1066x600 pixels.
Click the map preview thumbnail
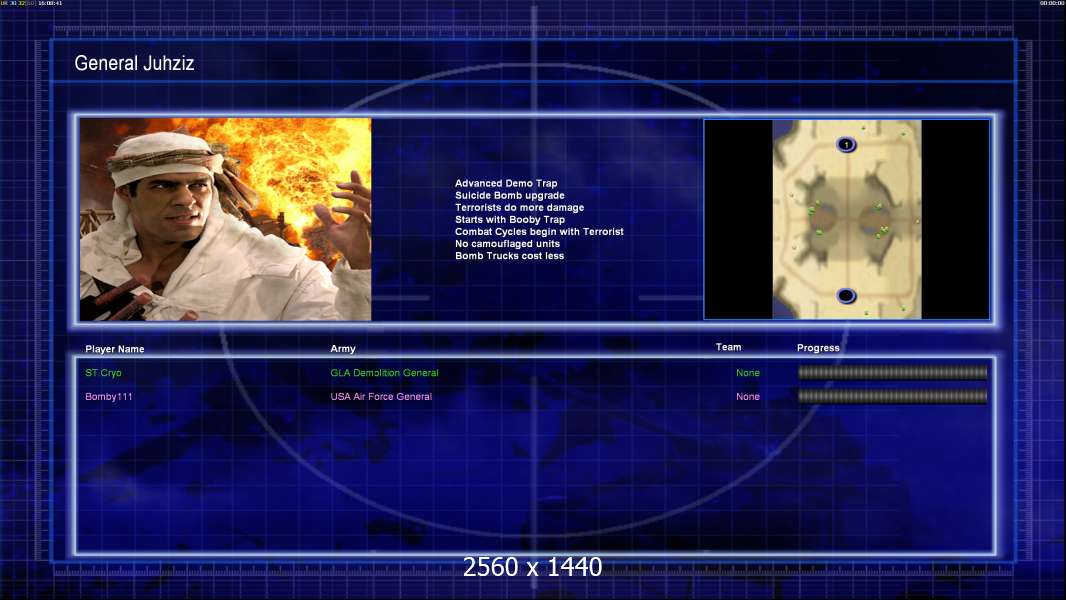[846, 220]
